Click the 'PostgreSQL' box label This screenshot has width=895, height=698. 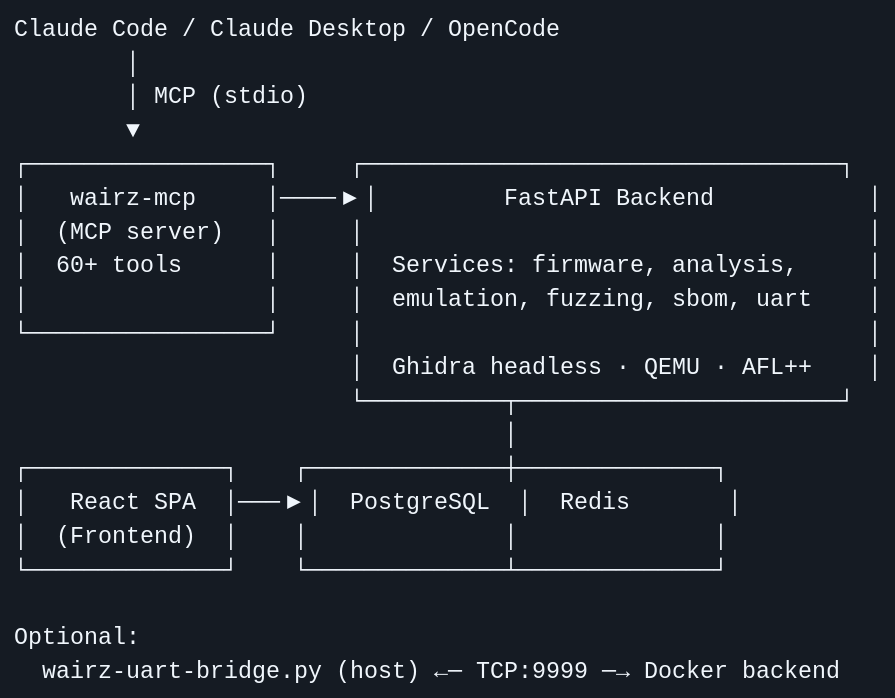click(420, 502)
